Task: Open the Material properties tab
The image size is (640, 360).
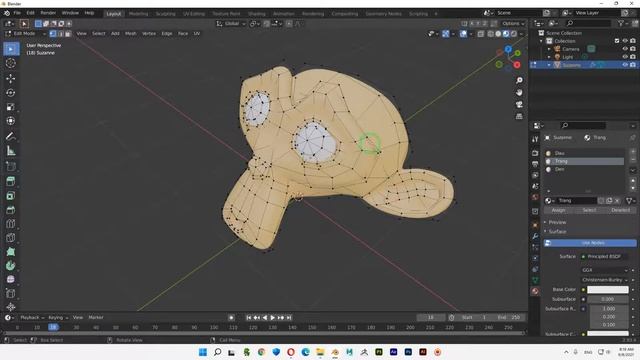Action: pos(535,291)
